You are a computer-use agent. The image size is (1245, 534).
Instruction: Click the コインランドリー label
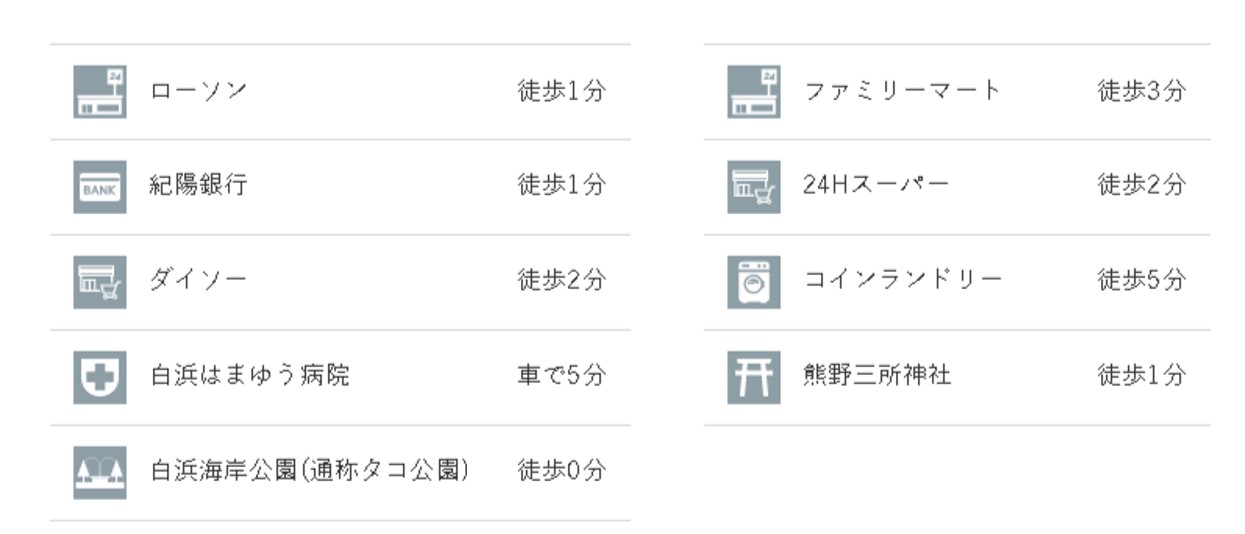click(902, 281)
